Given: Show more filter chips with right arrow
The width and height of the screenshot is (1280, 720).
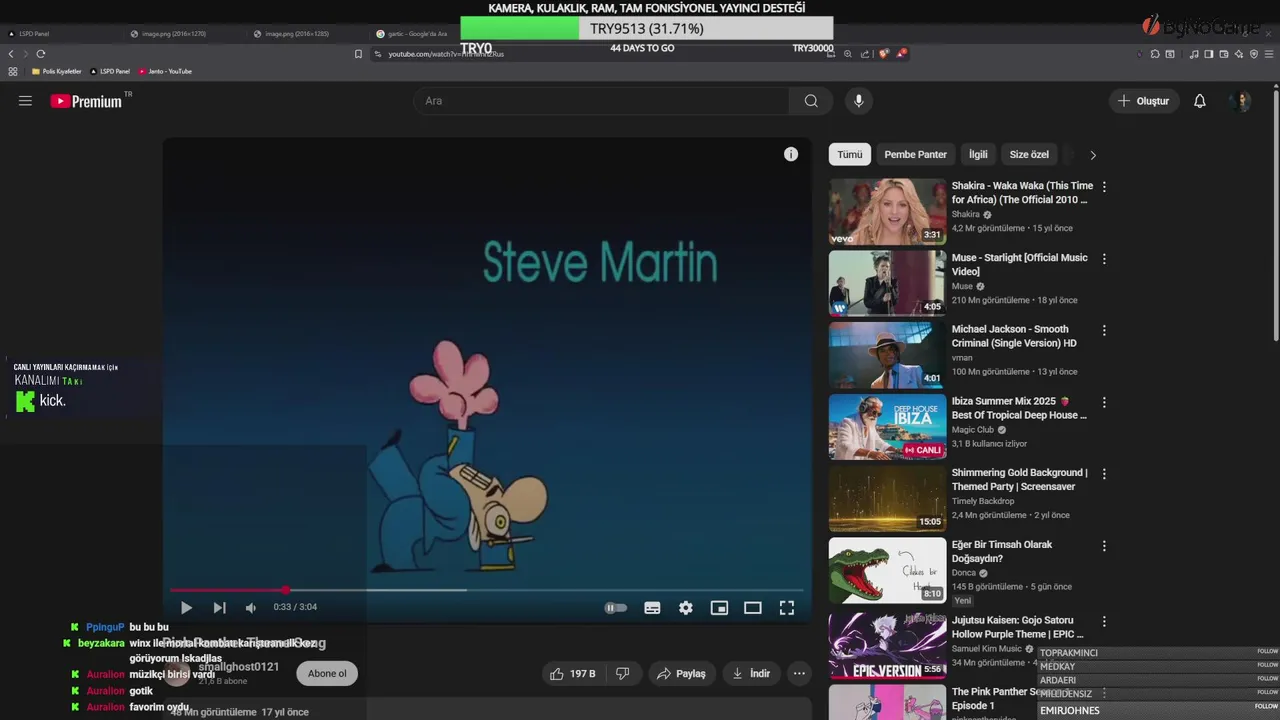Looking at the screenshot, I should pos(1093,155).
